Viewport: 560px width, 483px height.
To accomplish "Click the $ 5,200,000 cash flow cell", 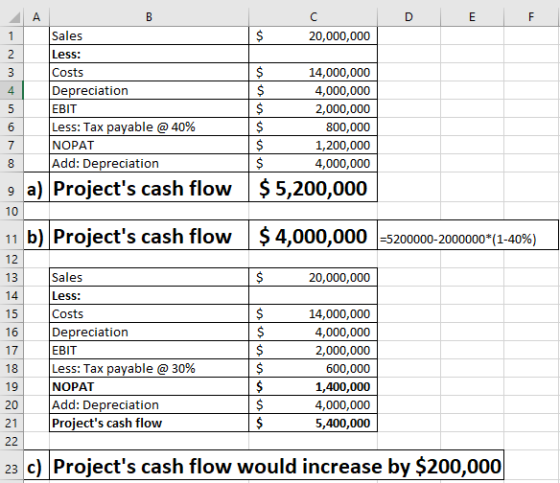I will click(313, 187).
